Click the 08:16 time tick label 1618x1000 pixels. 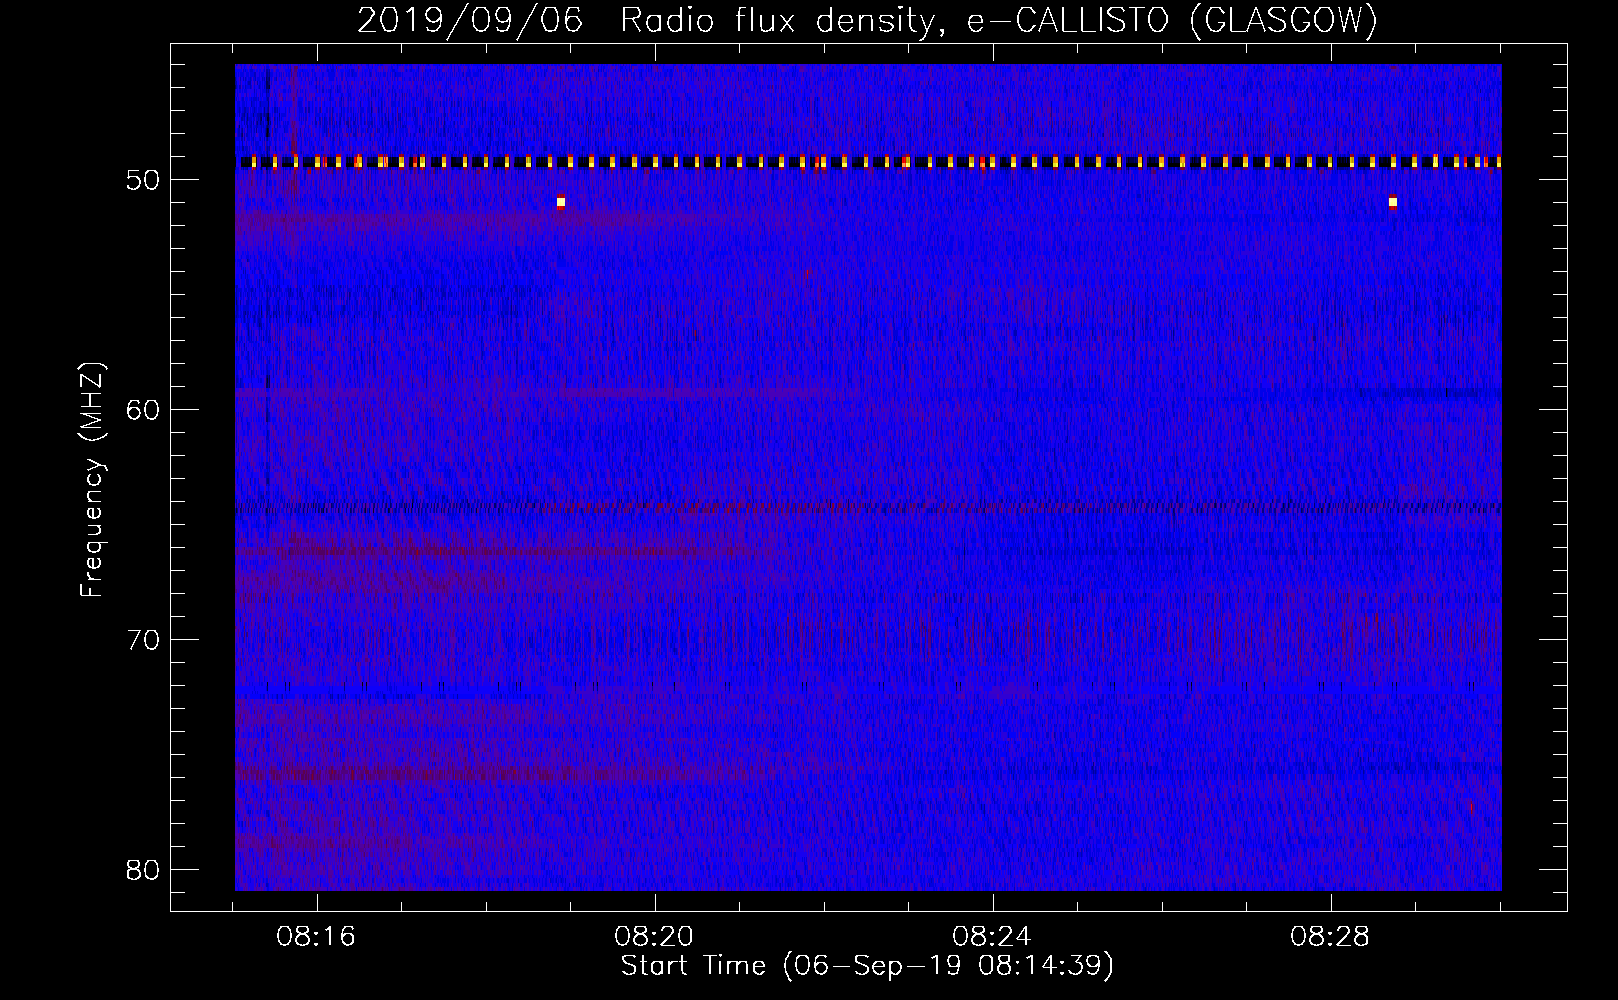click(317, 937)
